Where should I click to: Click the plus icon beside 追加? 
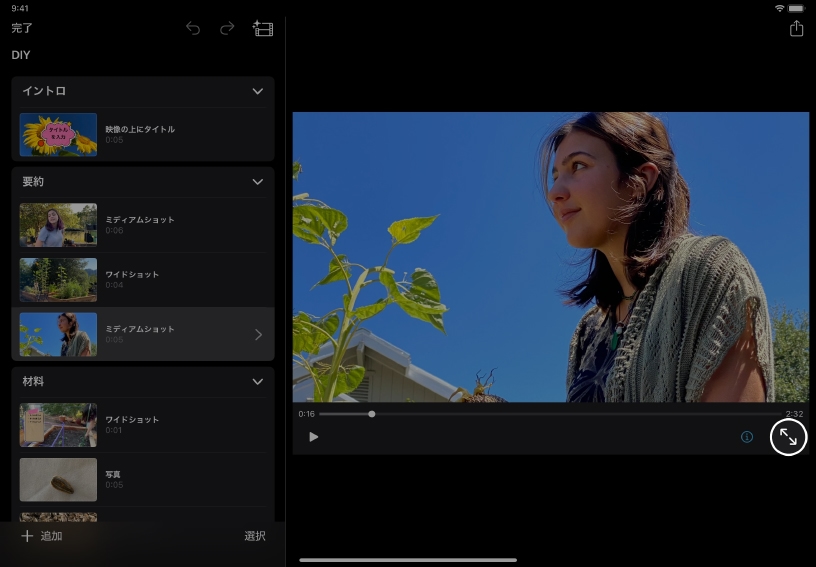[x=27, y=536]
